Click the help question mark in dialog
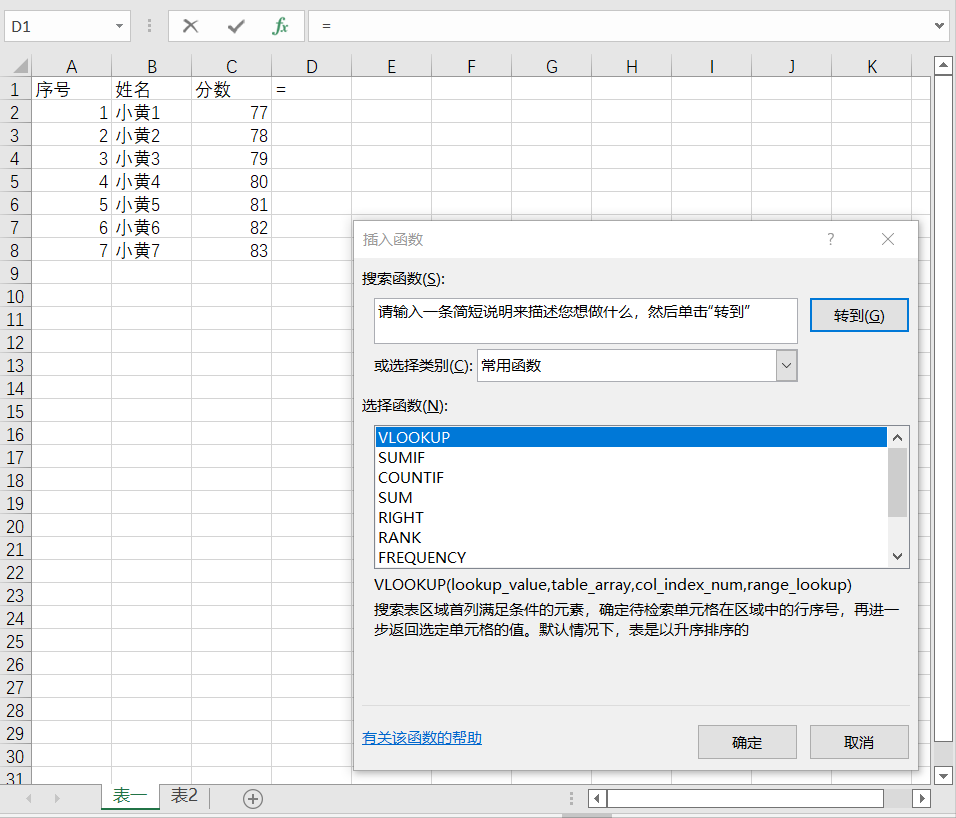This screenshot has width=956, height=818. point(830,239)
